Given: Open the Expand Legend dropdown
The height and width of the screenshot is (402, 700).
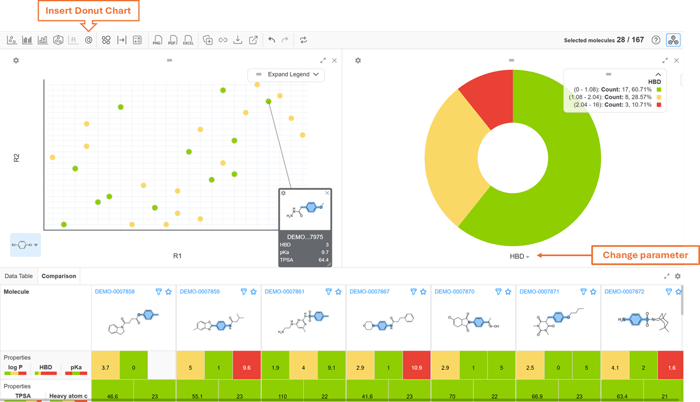Looking at the screenshot, I should (286, 75).
